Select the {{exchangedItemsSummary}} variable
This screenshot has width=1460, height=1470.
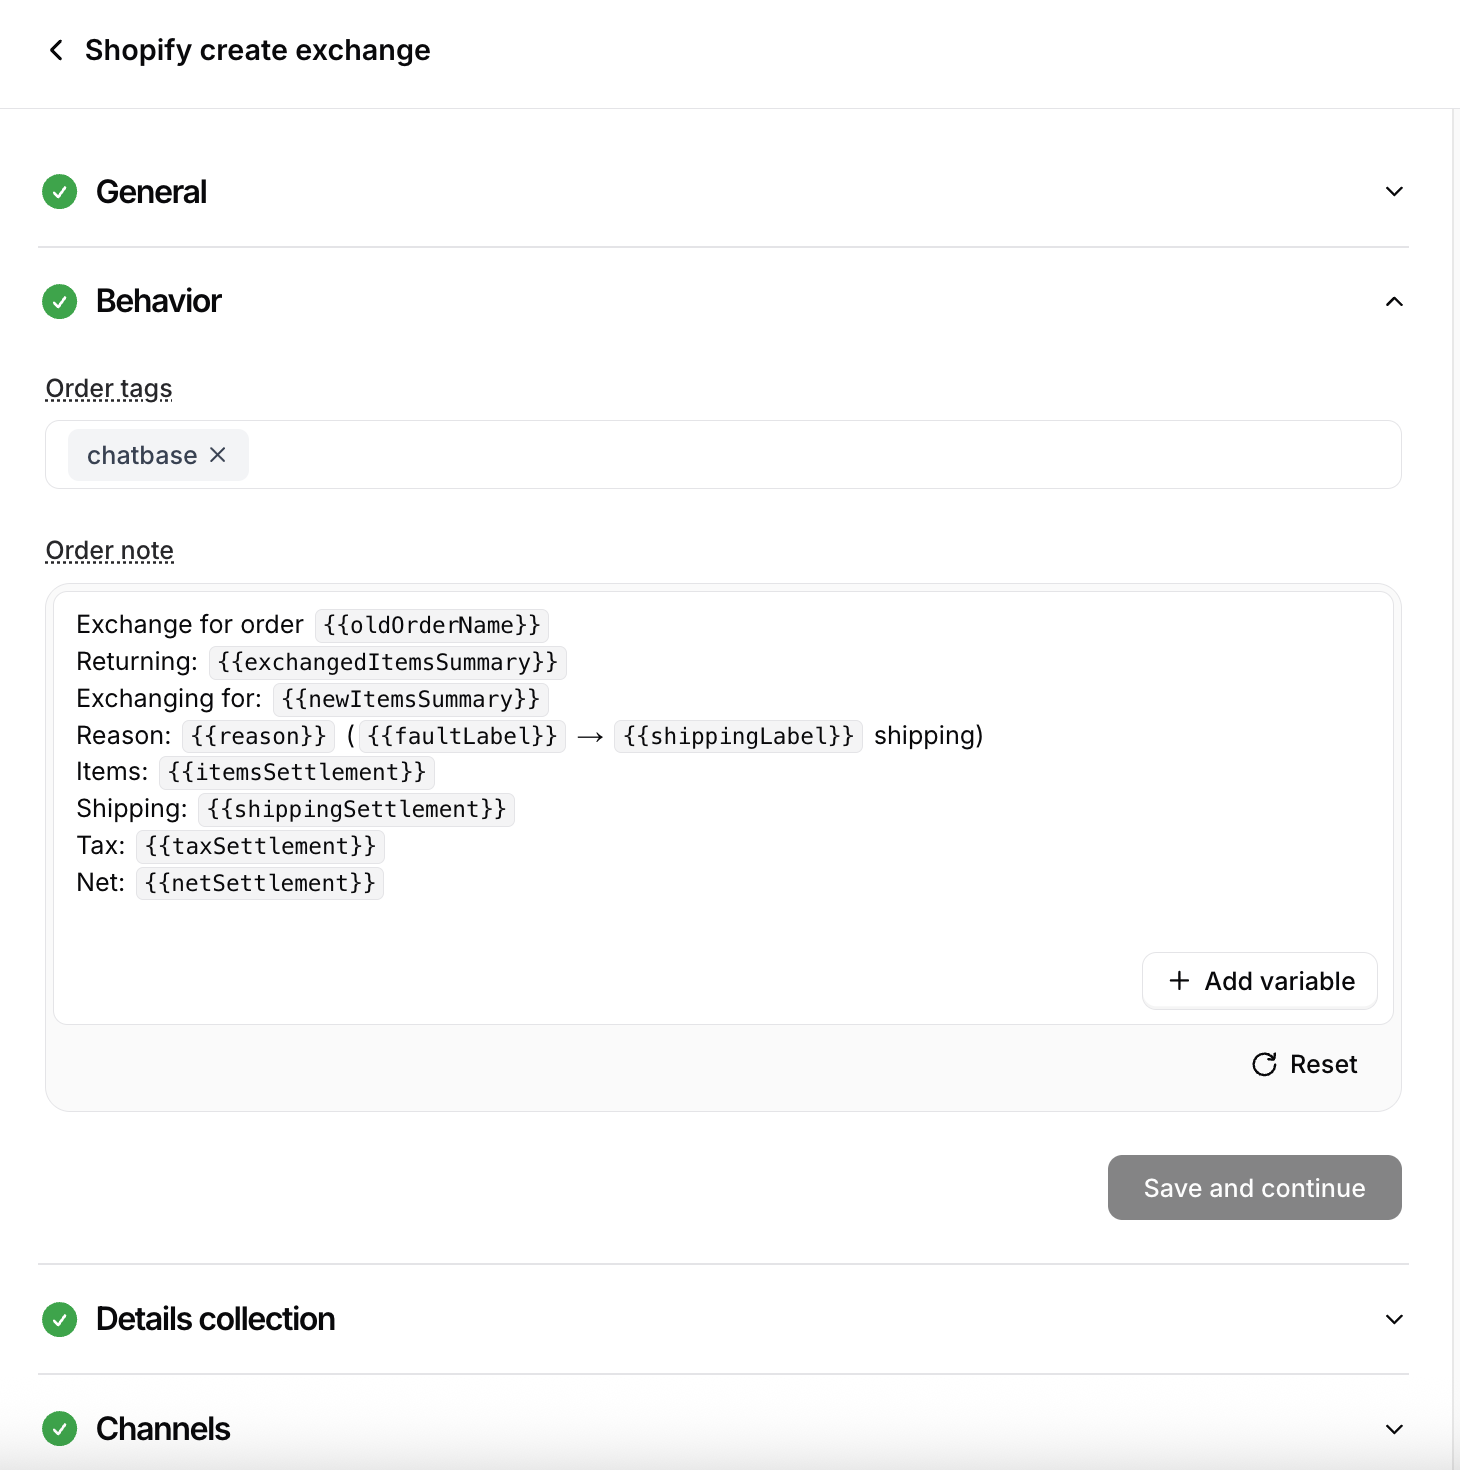point(388,662)
